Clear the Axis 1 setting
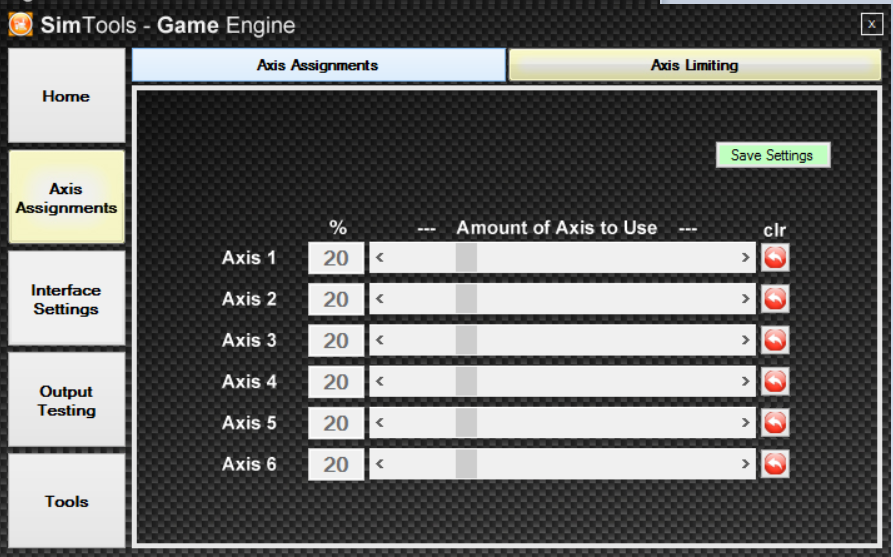This screenshot has height=557, width=893. click(775, 257)
